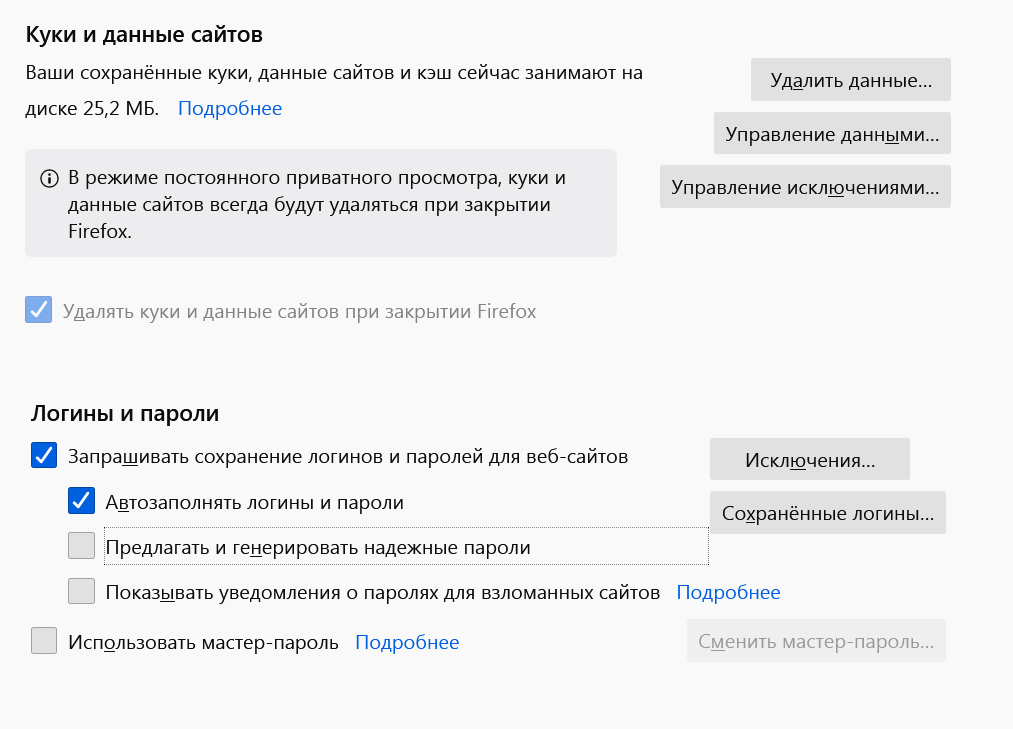Image resolution: width=1013 pixels, height=729 pixels.
Task: Open Подробнее link next to мастер-пароль
Action: click(407, 642)
